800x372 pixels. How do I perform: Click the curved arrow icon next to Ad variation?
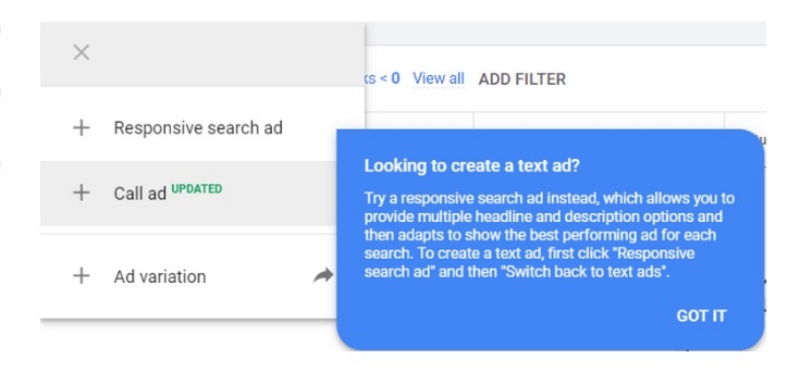[323, 276]
